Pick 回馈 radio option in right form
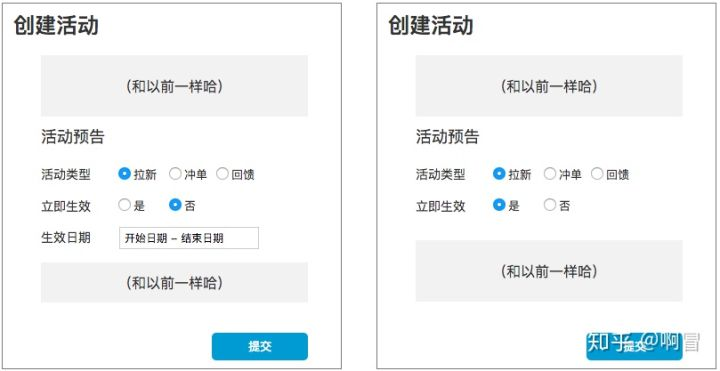This screenshot has height=371, width=720. 597,174
